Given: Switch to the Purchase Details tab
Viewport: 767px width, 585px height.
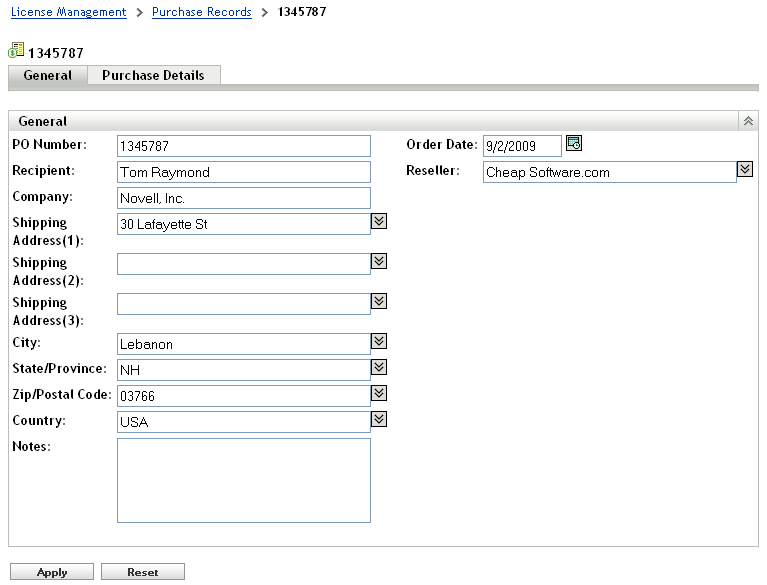Looking at the screenshot, I should pyautogui.click(x=153, y=76).
